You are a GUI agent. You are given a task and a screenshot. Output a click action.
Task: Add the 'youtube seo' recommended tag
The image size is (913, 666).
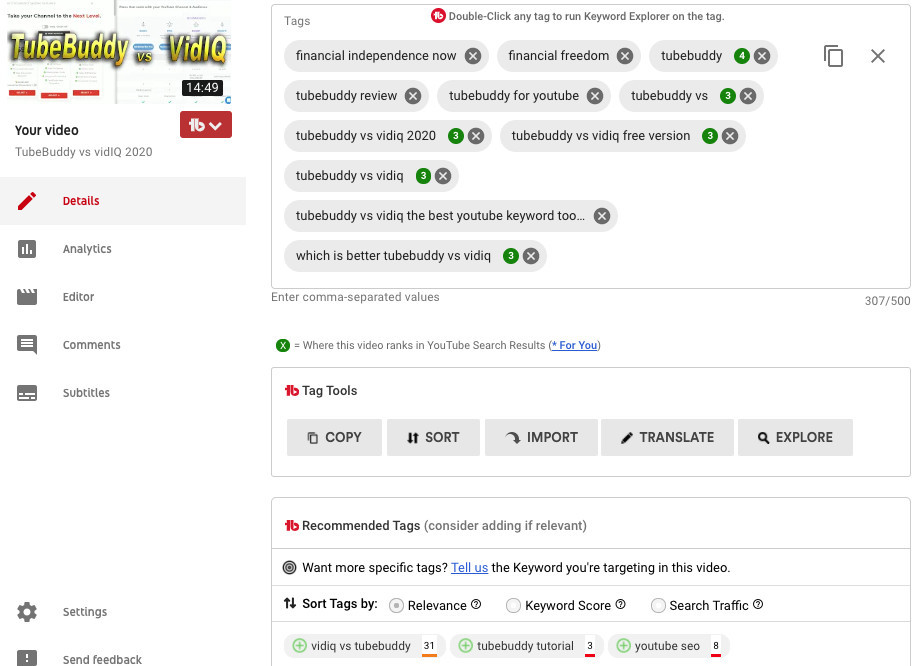pyautogui.click(x=623, y=646)
